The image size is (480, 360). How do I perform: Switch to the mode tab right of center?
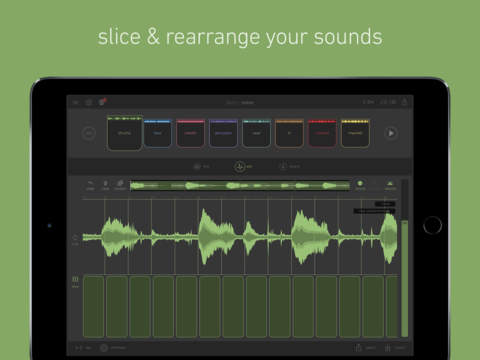point(289,166)
